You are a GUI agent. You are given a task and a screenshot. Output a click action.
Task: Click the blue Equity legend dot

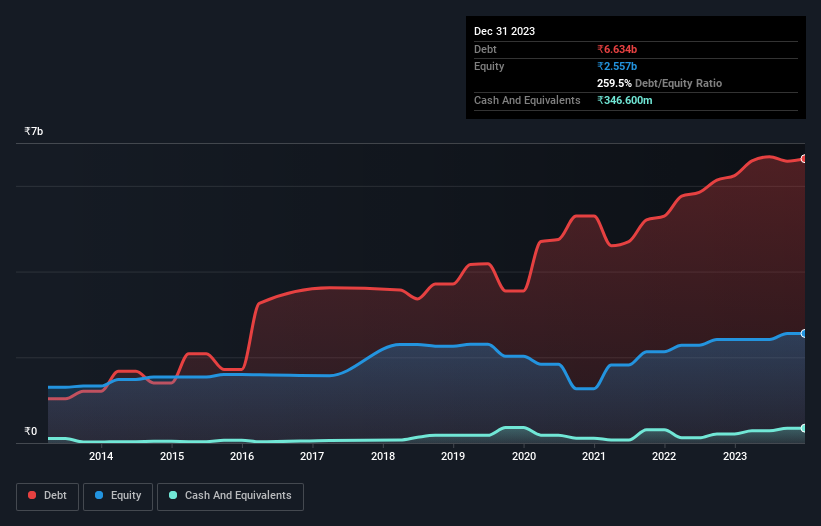[99, 495]
